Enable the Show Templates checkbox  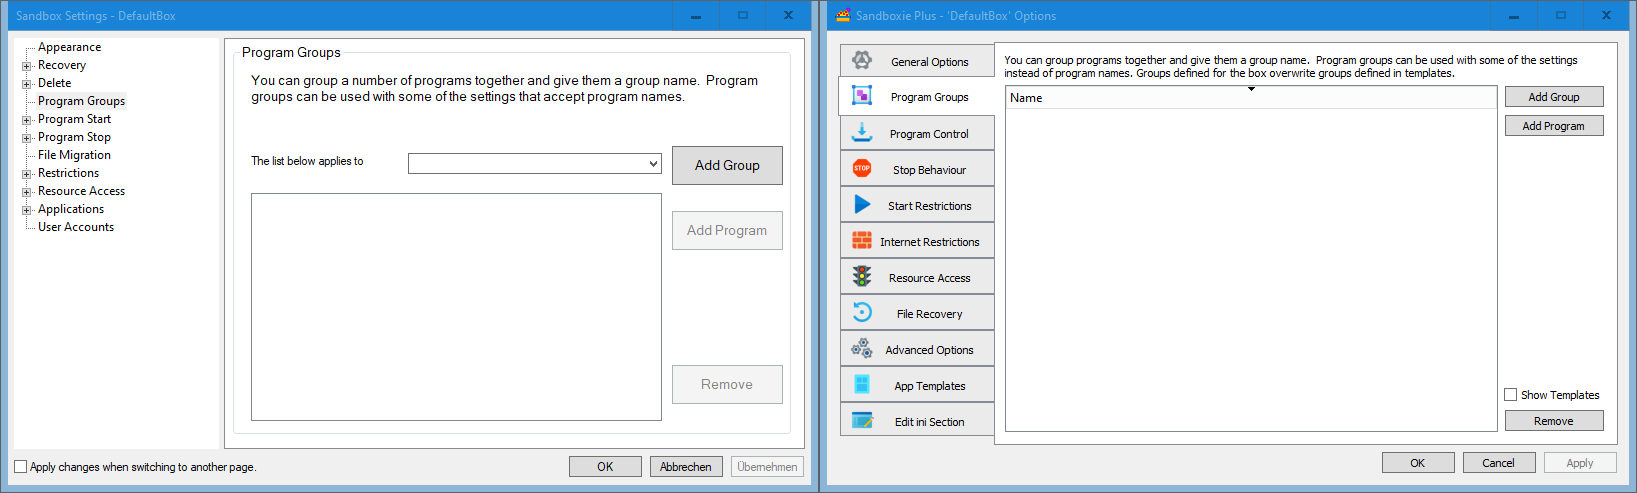point(1511,395)
